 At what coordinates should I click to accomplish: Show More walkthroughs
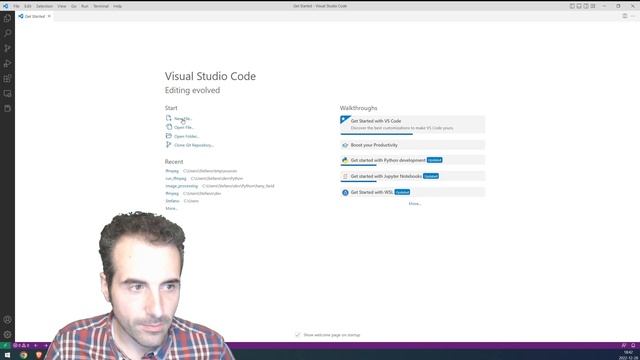415,203
